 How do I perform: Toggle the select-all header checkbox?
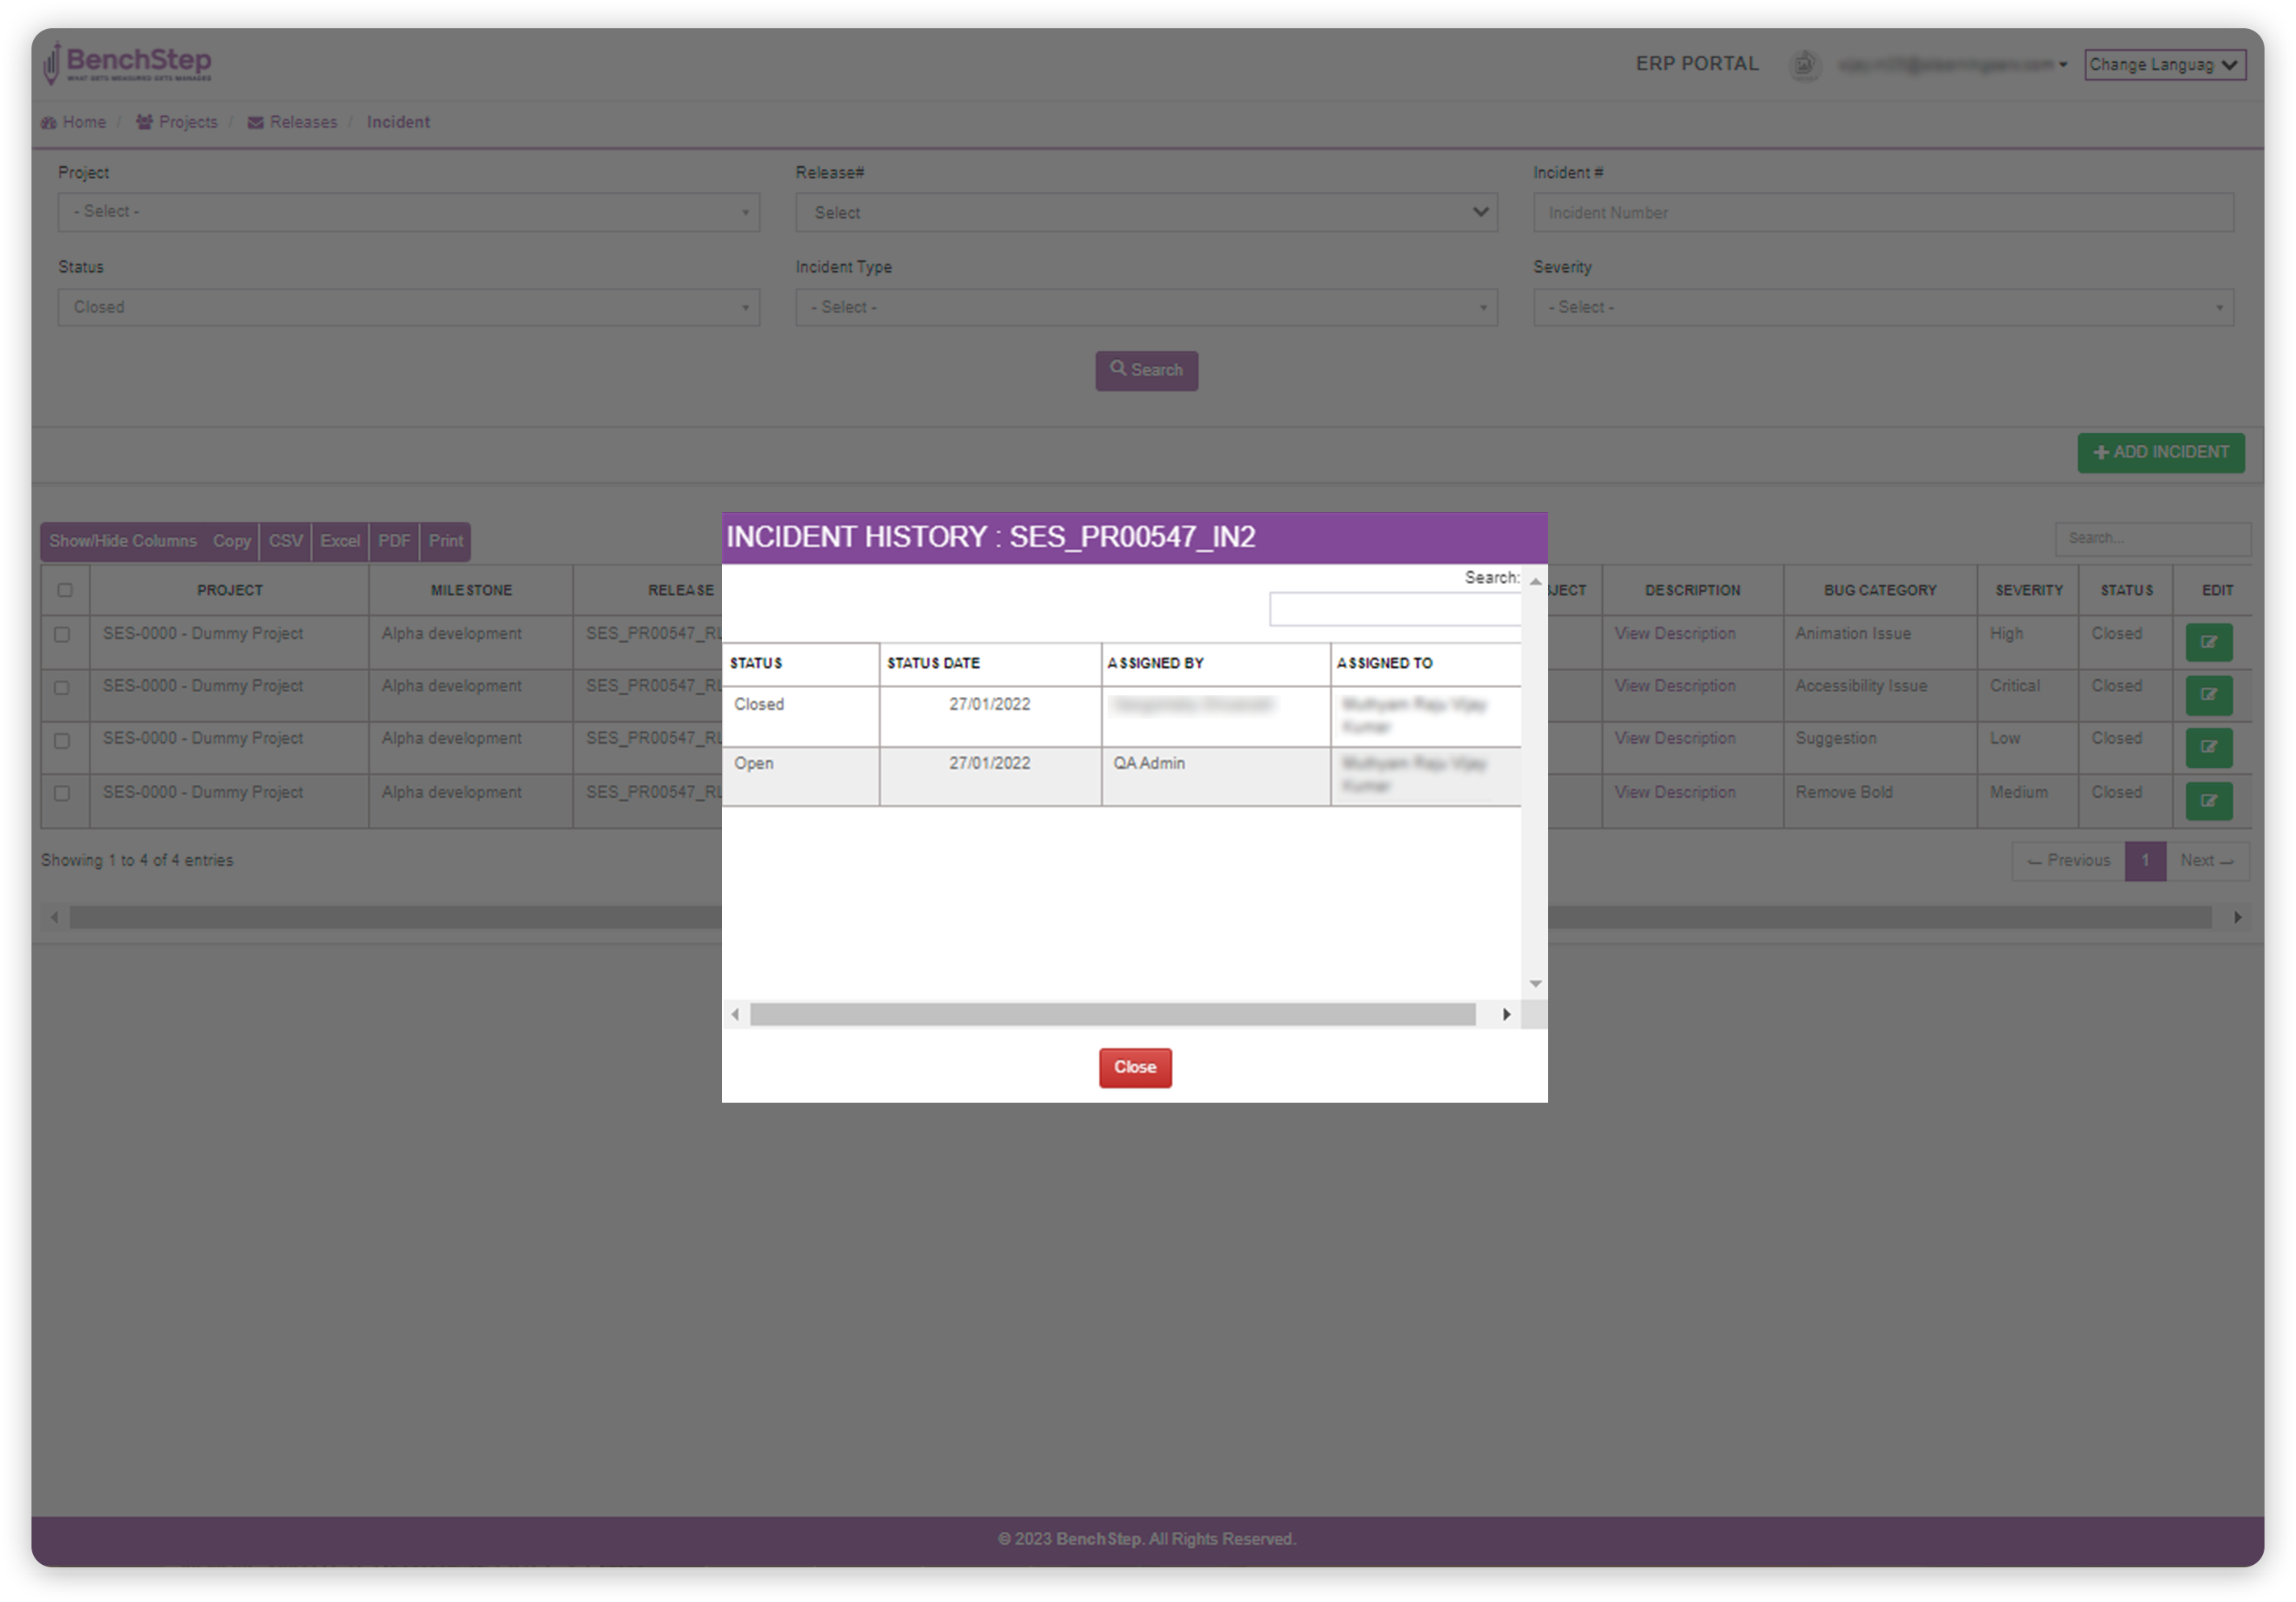tap(65, 590)
